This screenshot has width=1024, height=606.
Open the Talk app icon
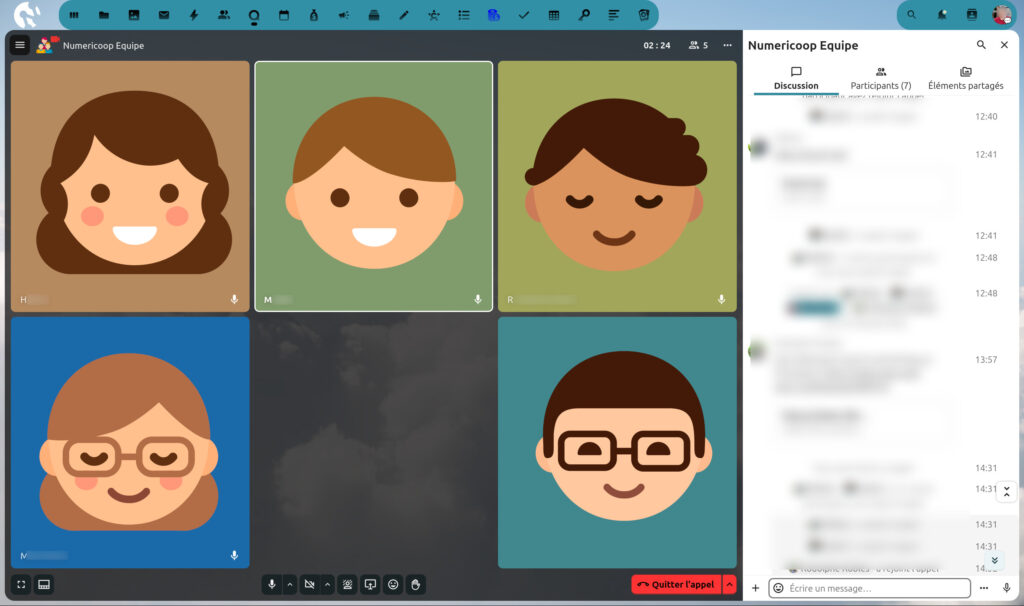point(254,15)
